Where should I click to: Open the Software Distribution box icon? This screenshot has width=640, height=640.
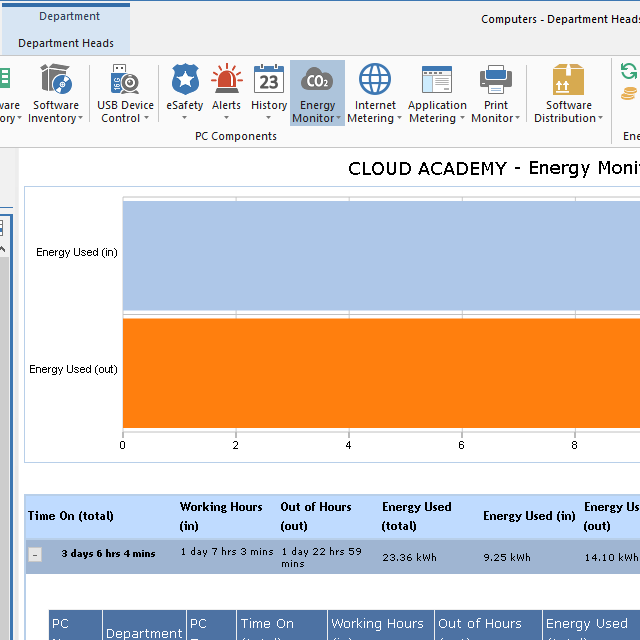tap(568, 79)
